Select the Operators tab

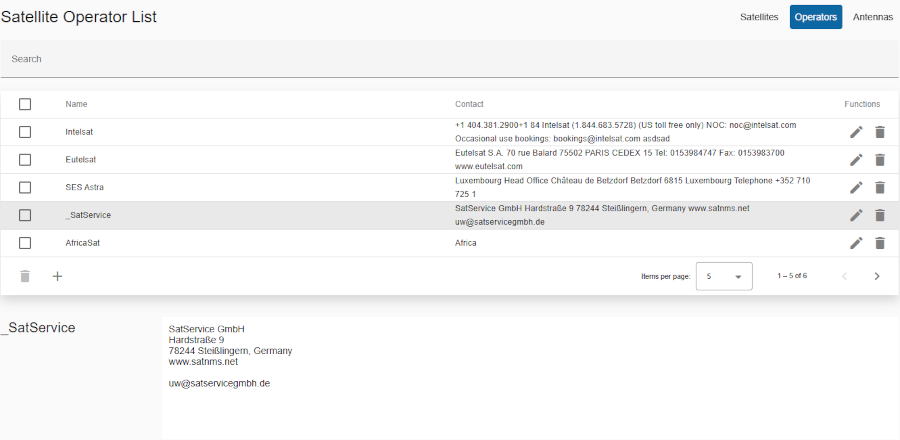coord(816,17)
